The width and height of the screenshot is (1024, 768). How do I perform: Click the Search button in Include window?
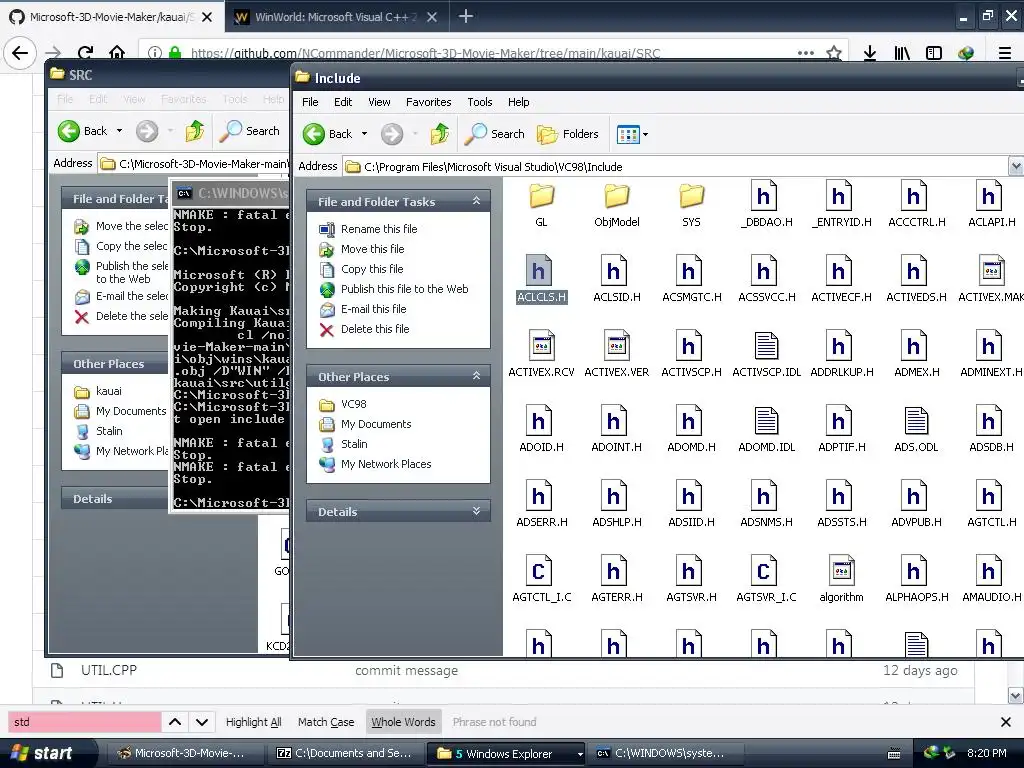494,134
